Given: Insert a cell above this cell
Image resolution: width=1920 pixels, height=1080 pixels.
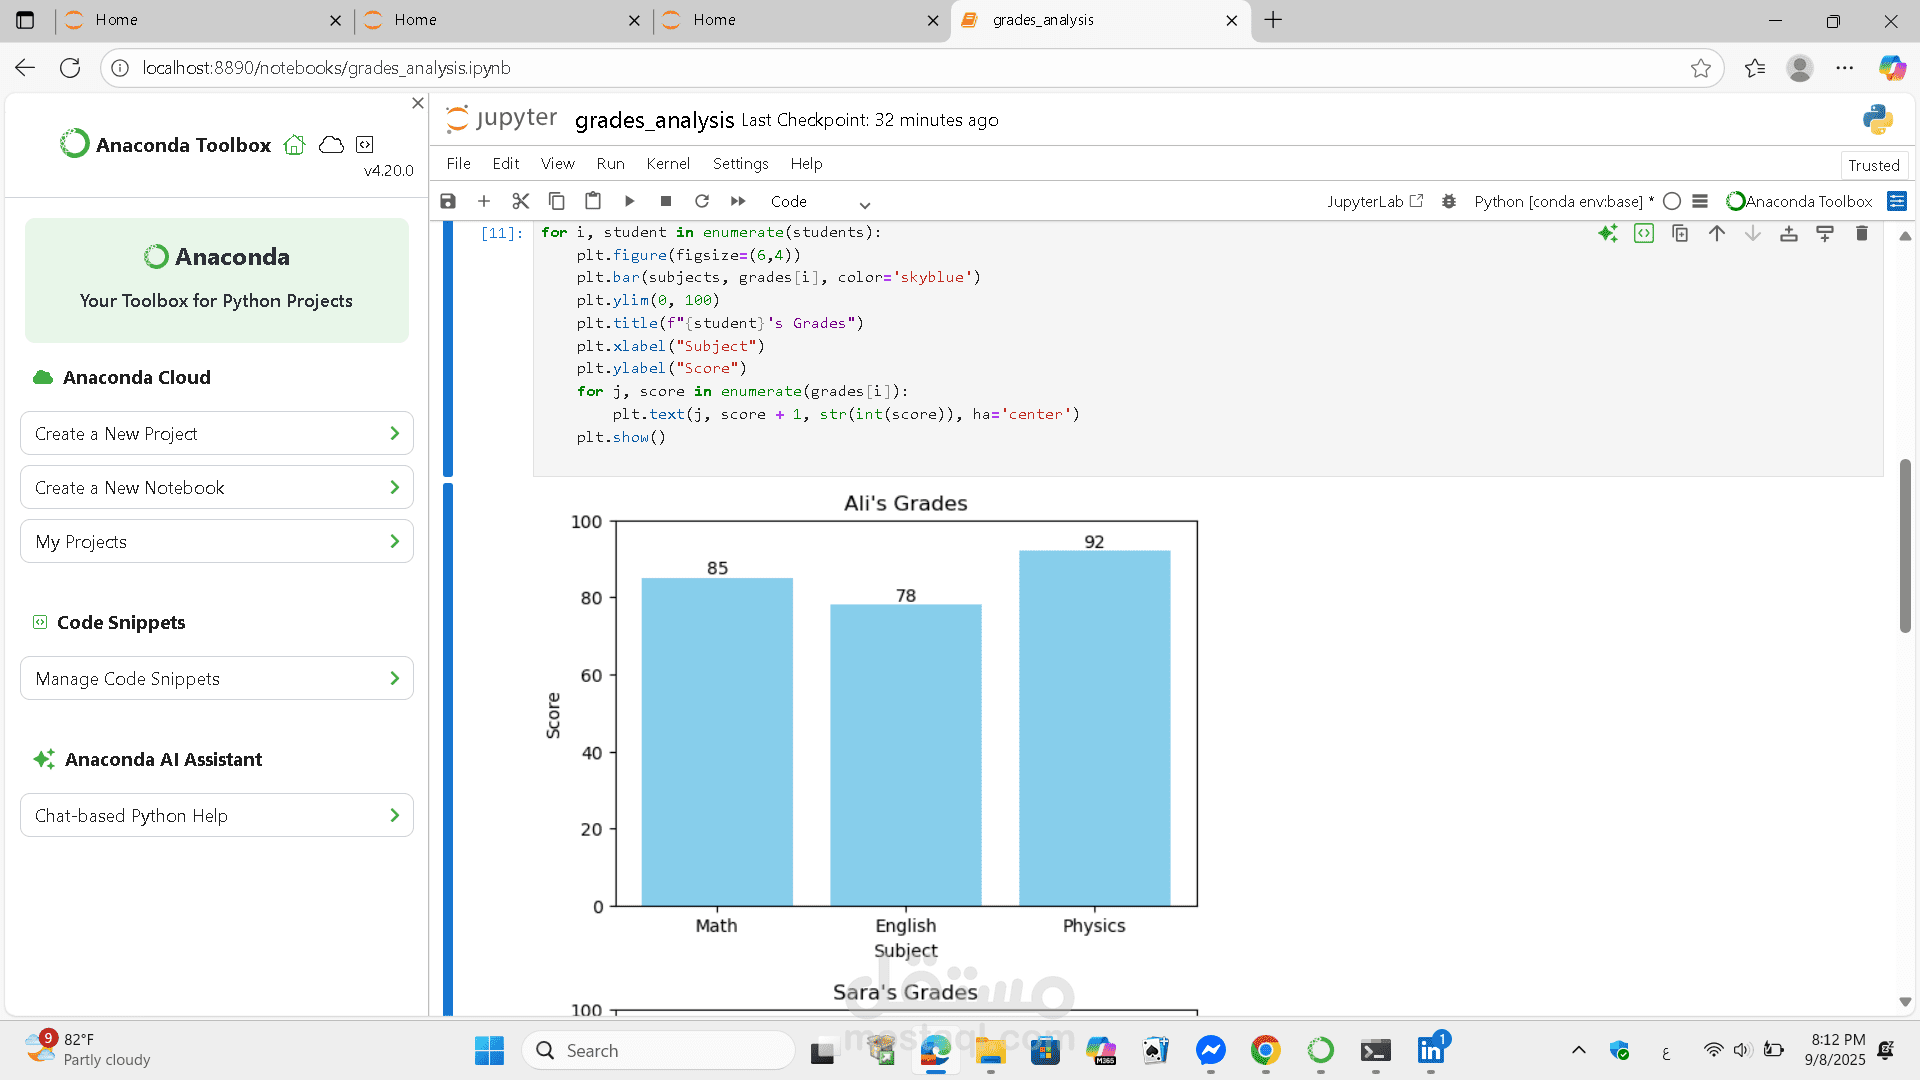Looking at the screenshot, I should [x=1789, y=233].
